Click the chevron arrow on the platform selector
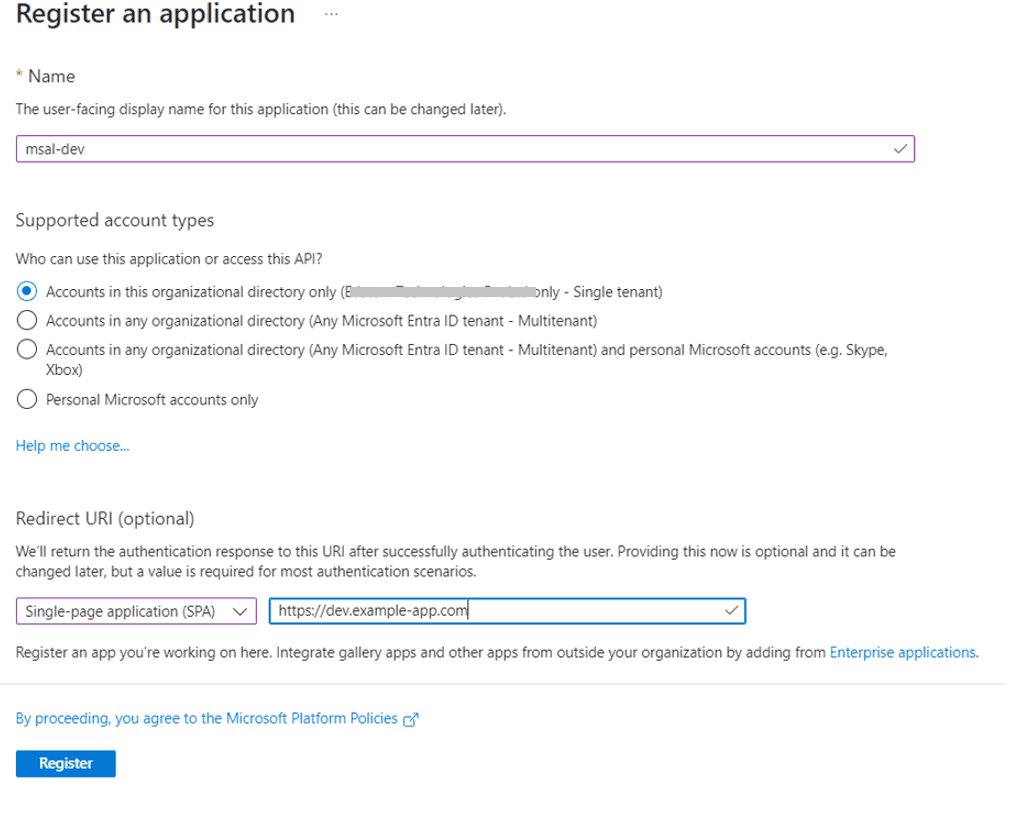Screen dimensions: 1015x831 [238, 611]
